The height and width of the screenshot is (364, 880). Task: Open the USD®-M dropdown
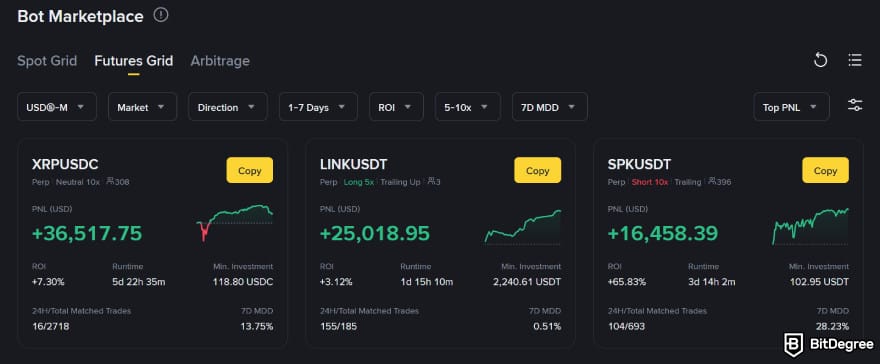coord(57,107)
